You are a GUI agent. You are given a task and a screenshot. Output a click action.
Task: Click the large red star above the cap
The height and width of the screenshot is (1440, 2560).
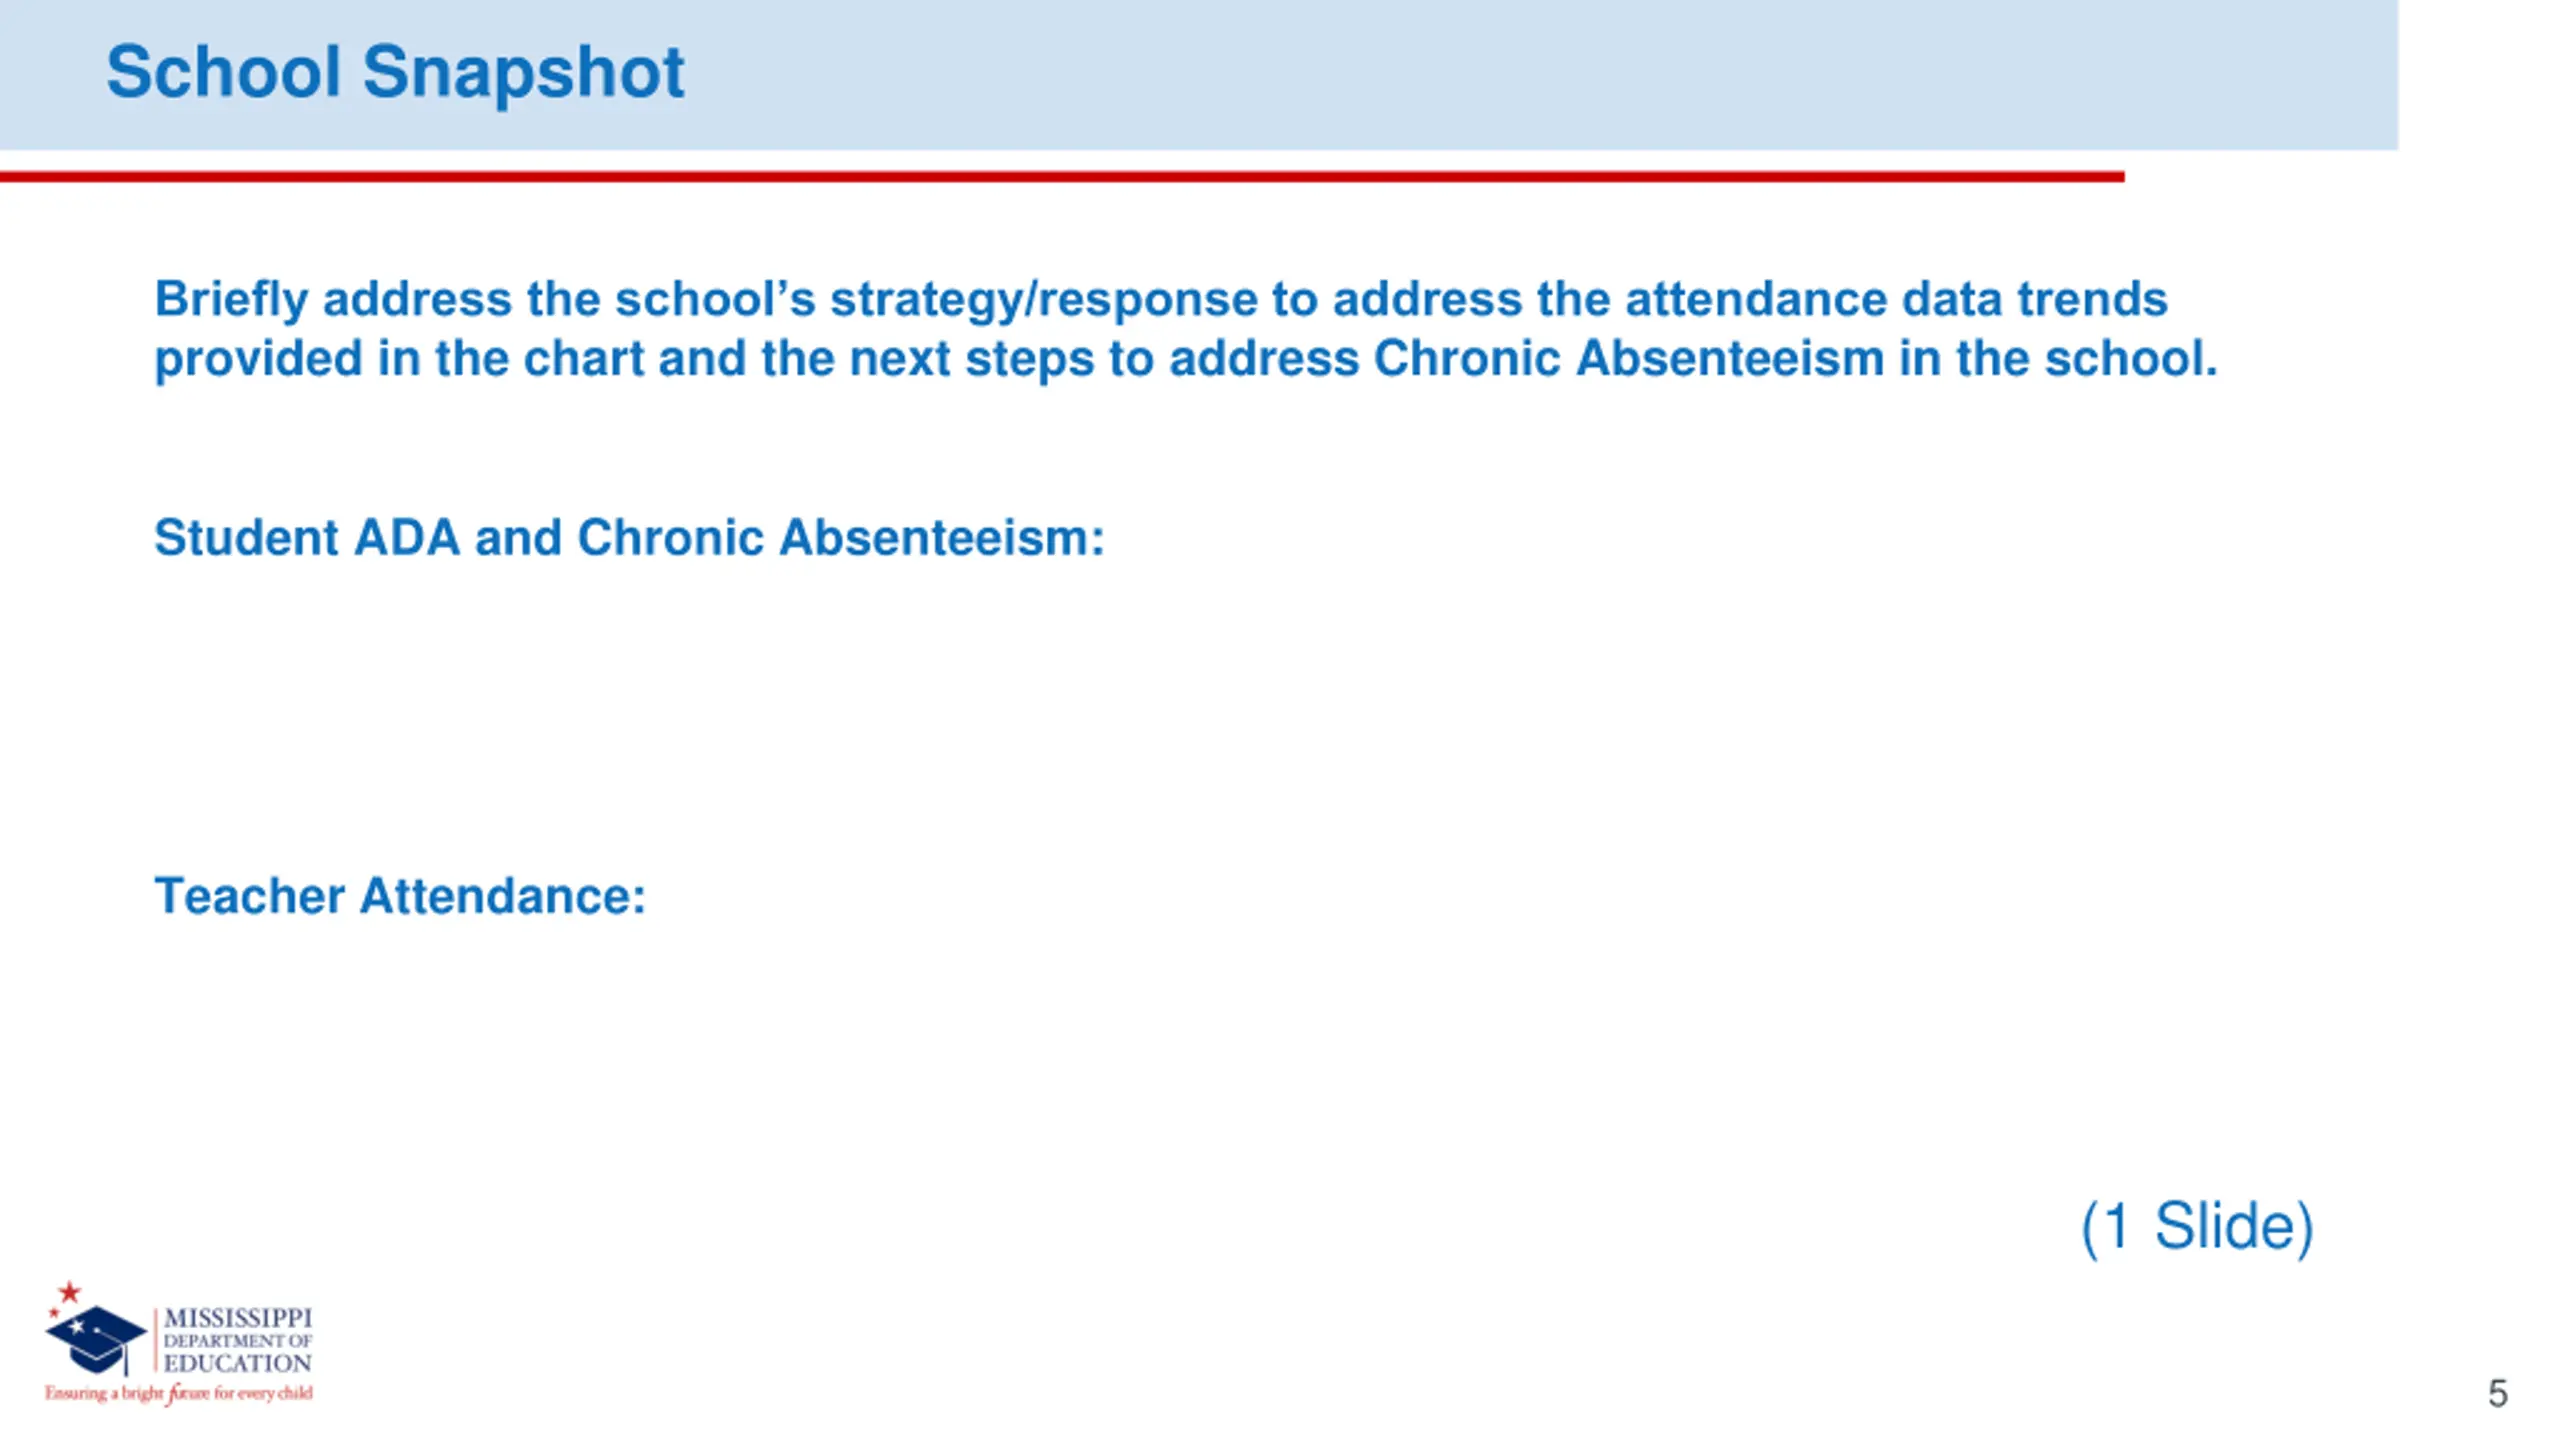click(69, 1291)
